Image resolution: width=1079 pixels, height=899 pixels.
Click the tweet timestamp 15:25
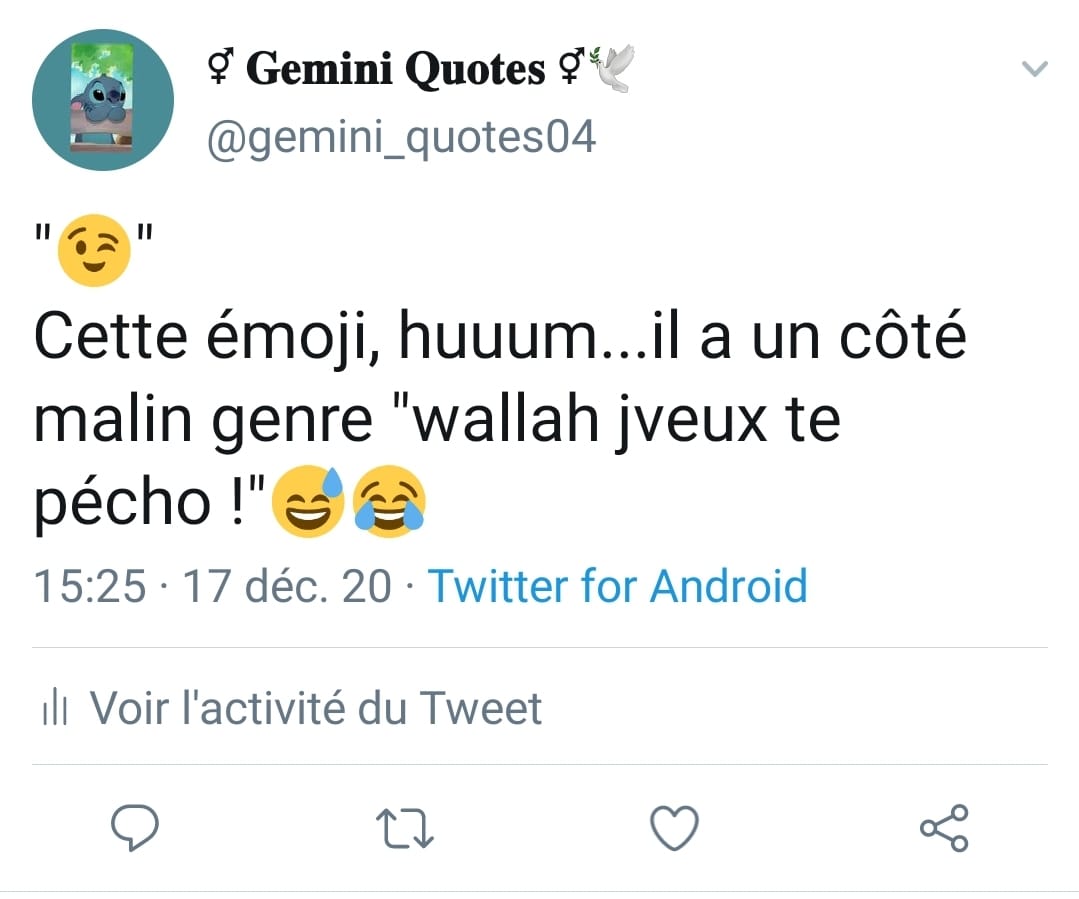tap(90, 586)
